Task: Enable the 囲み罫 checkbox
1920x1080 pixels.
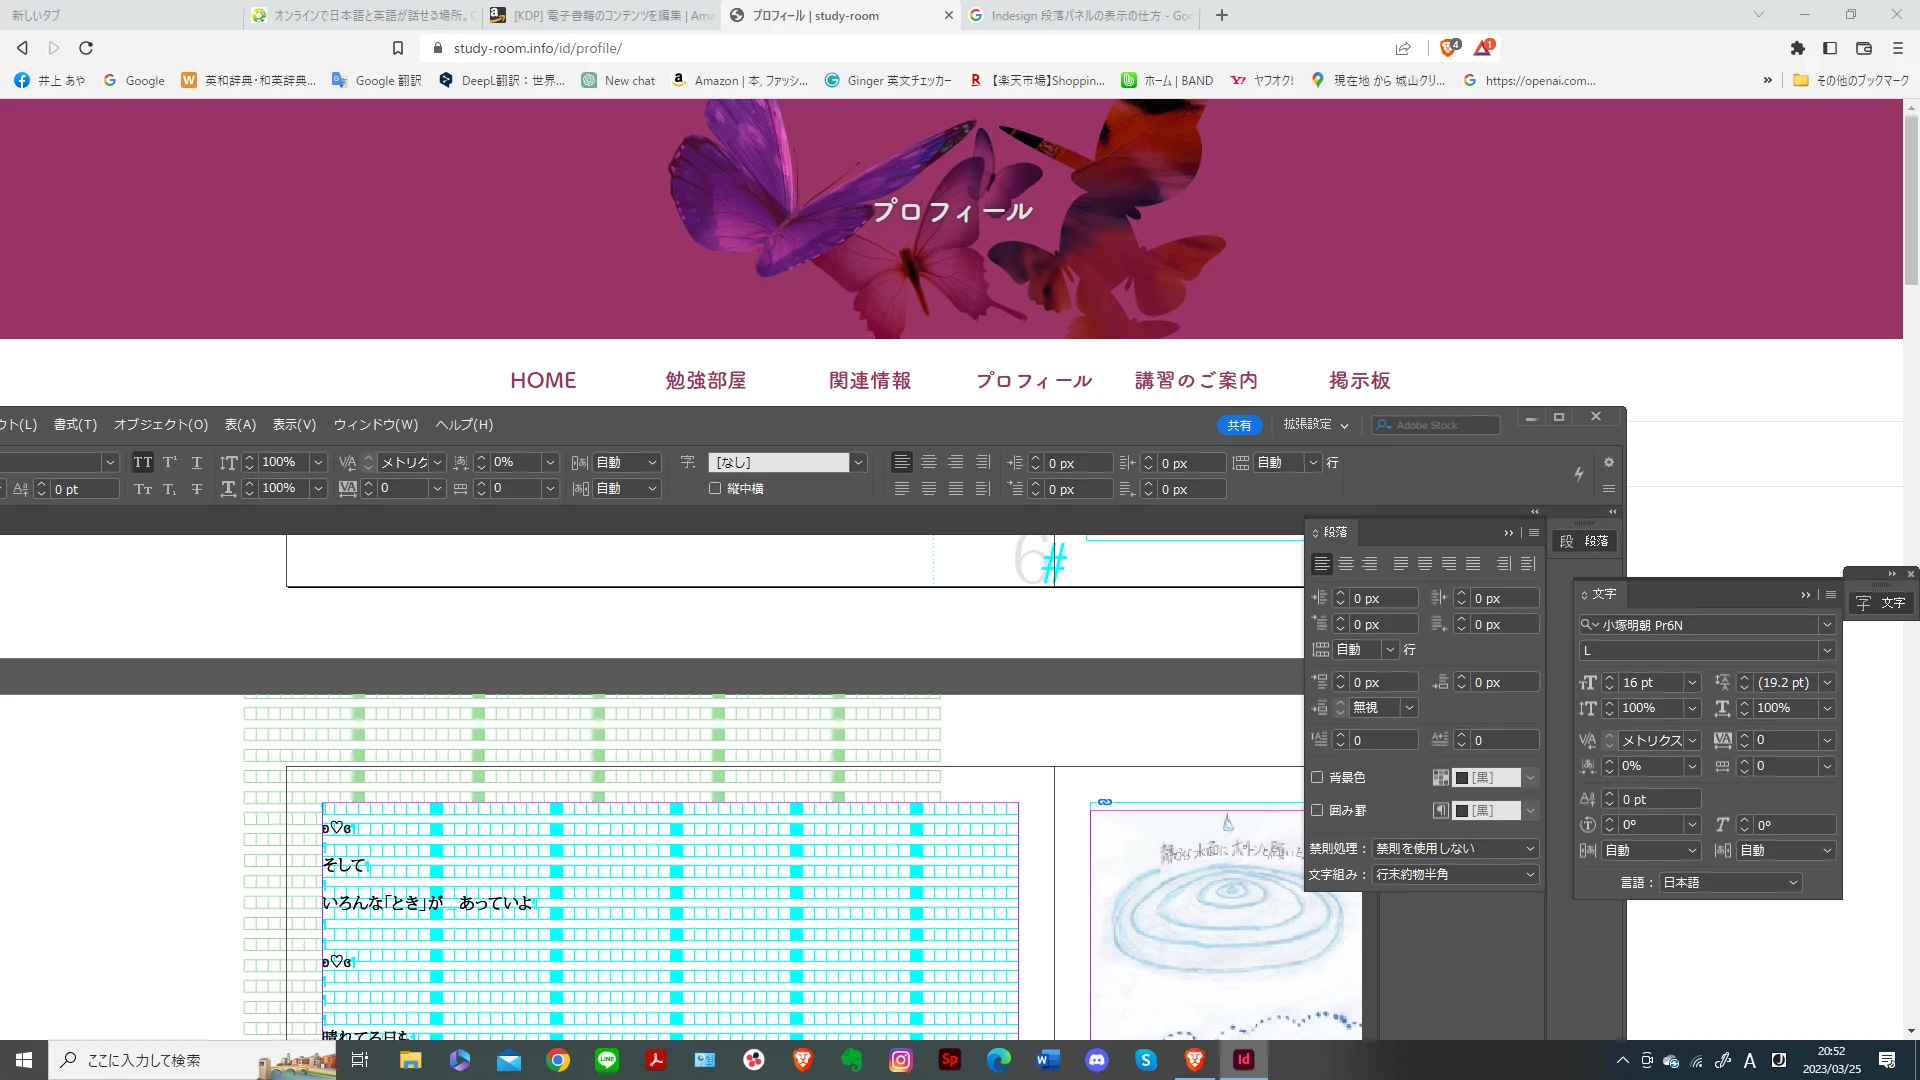Action: [1318, 810]
